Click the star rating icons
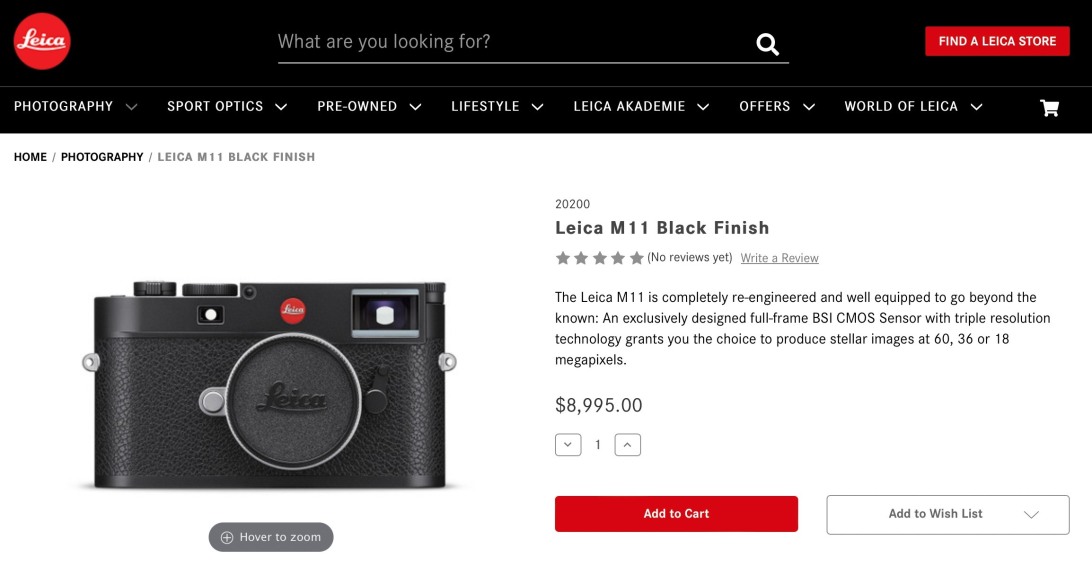Image resolution: width=1092 pixels, height=566 pixels. point(600,258)
